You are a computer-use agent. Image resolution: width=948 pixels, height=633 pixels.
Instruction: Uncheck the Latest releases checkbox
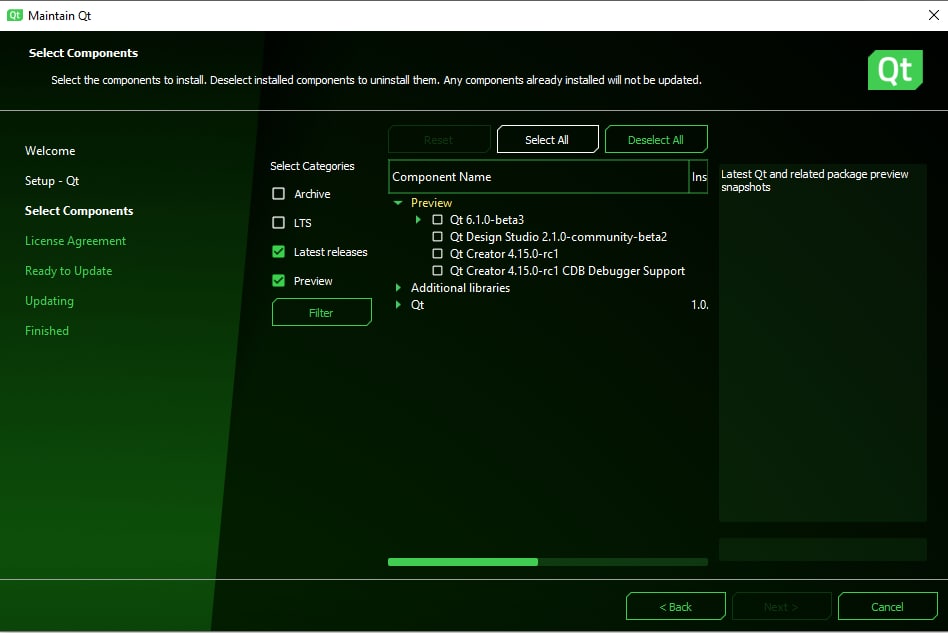(x=278, y=252)
